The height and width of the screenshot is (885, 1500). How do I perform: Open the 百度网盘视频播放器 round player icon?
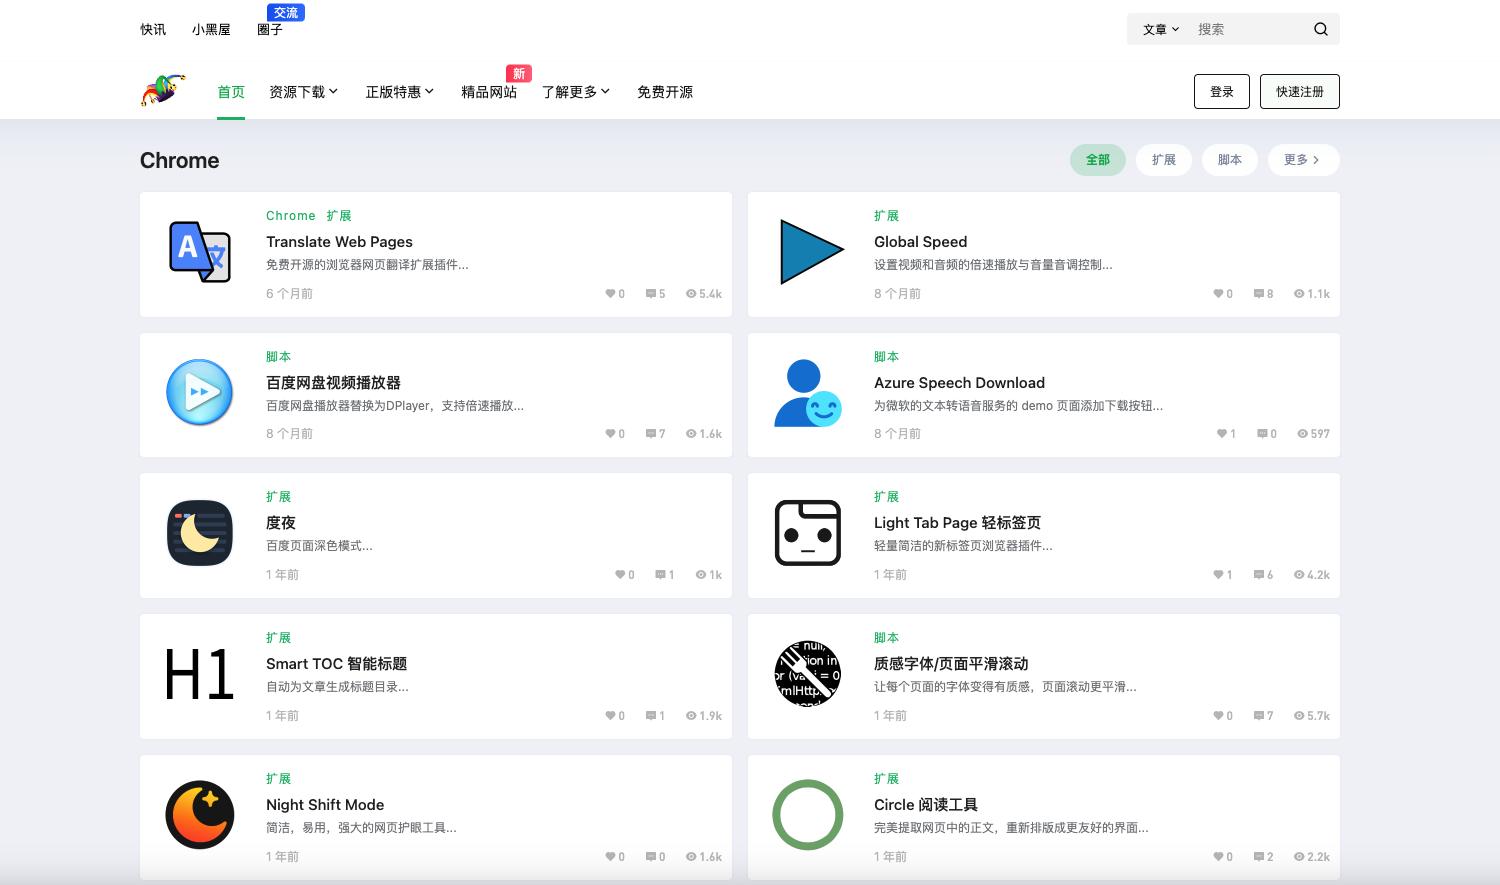[200, 393]
